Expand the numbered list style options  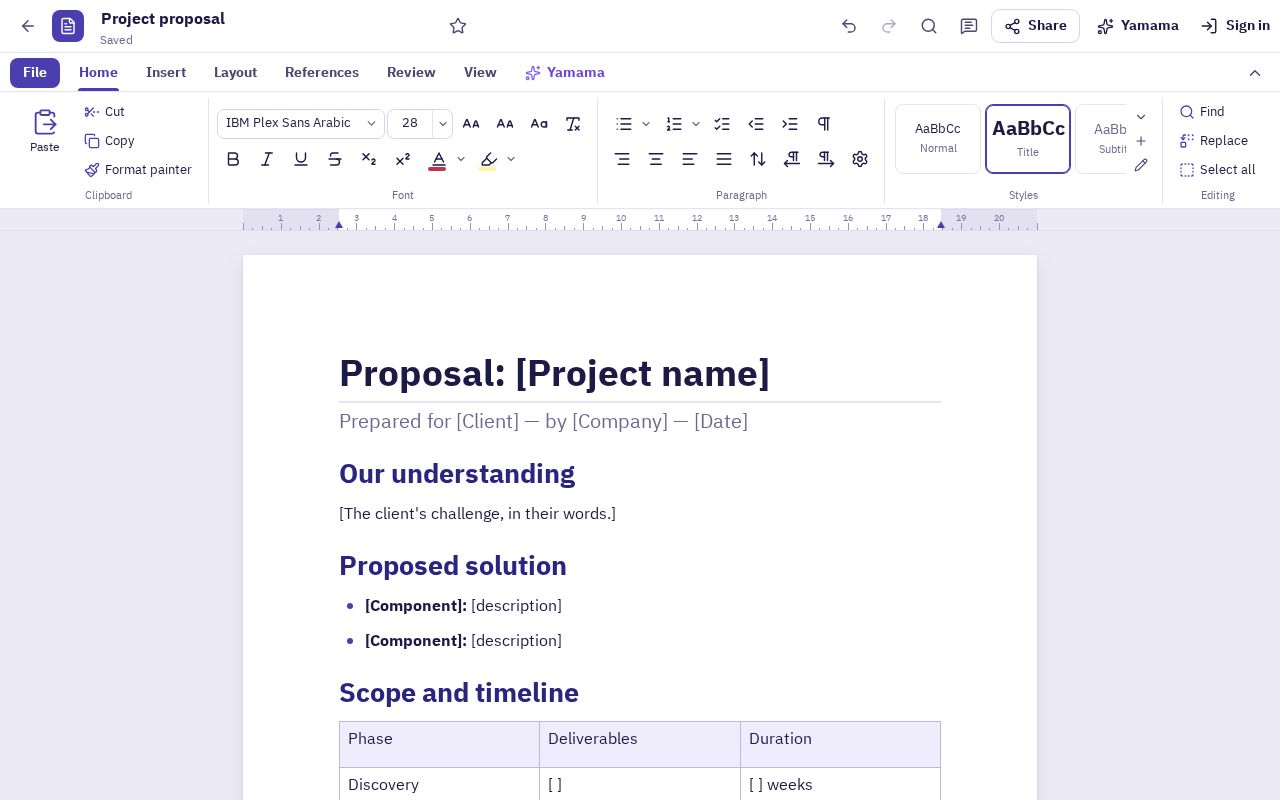pyautogui.click(x=696, y=124)
